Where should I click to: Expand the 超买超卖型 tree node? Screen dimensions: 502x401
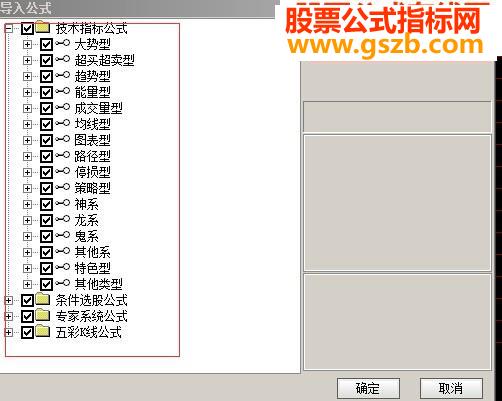28,61
